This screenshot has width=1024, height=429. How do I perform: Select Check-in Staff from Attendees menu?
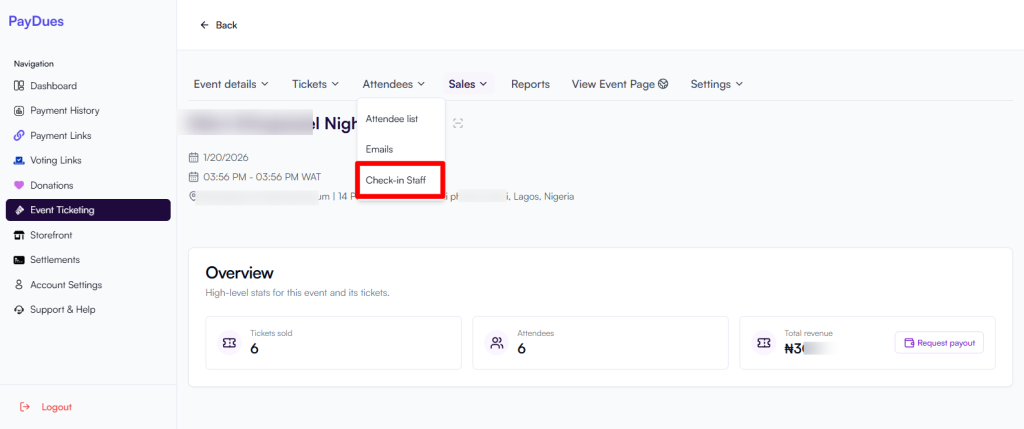(396, 180)
